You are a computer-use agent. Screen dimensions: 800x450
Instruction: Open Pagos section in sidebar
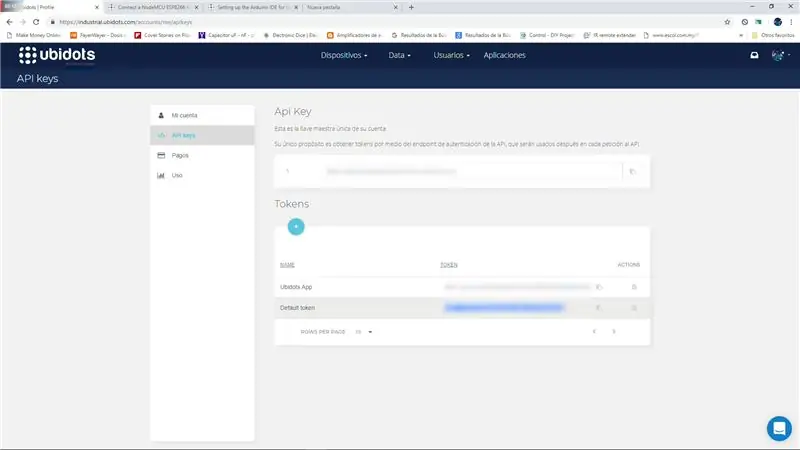(x=202, y=155)
